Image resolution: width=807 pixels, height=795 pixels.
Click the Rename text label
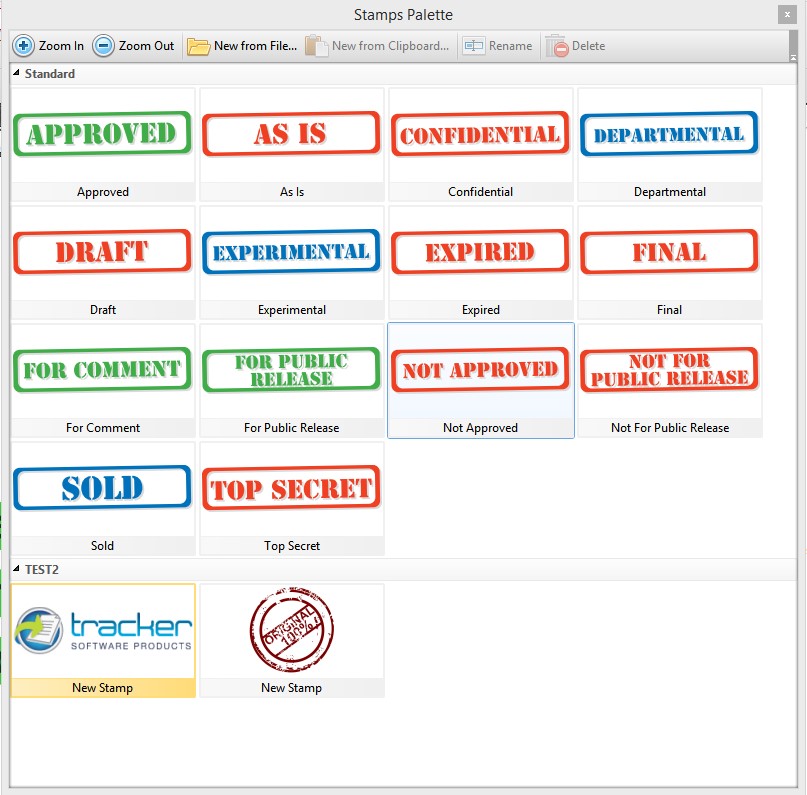[x=510, y=46]
